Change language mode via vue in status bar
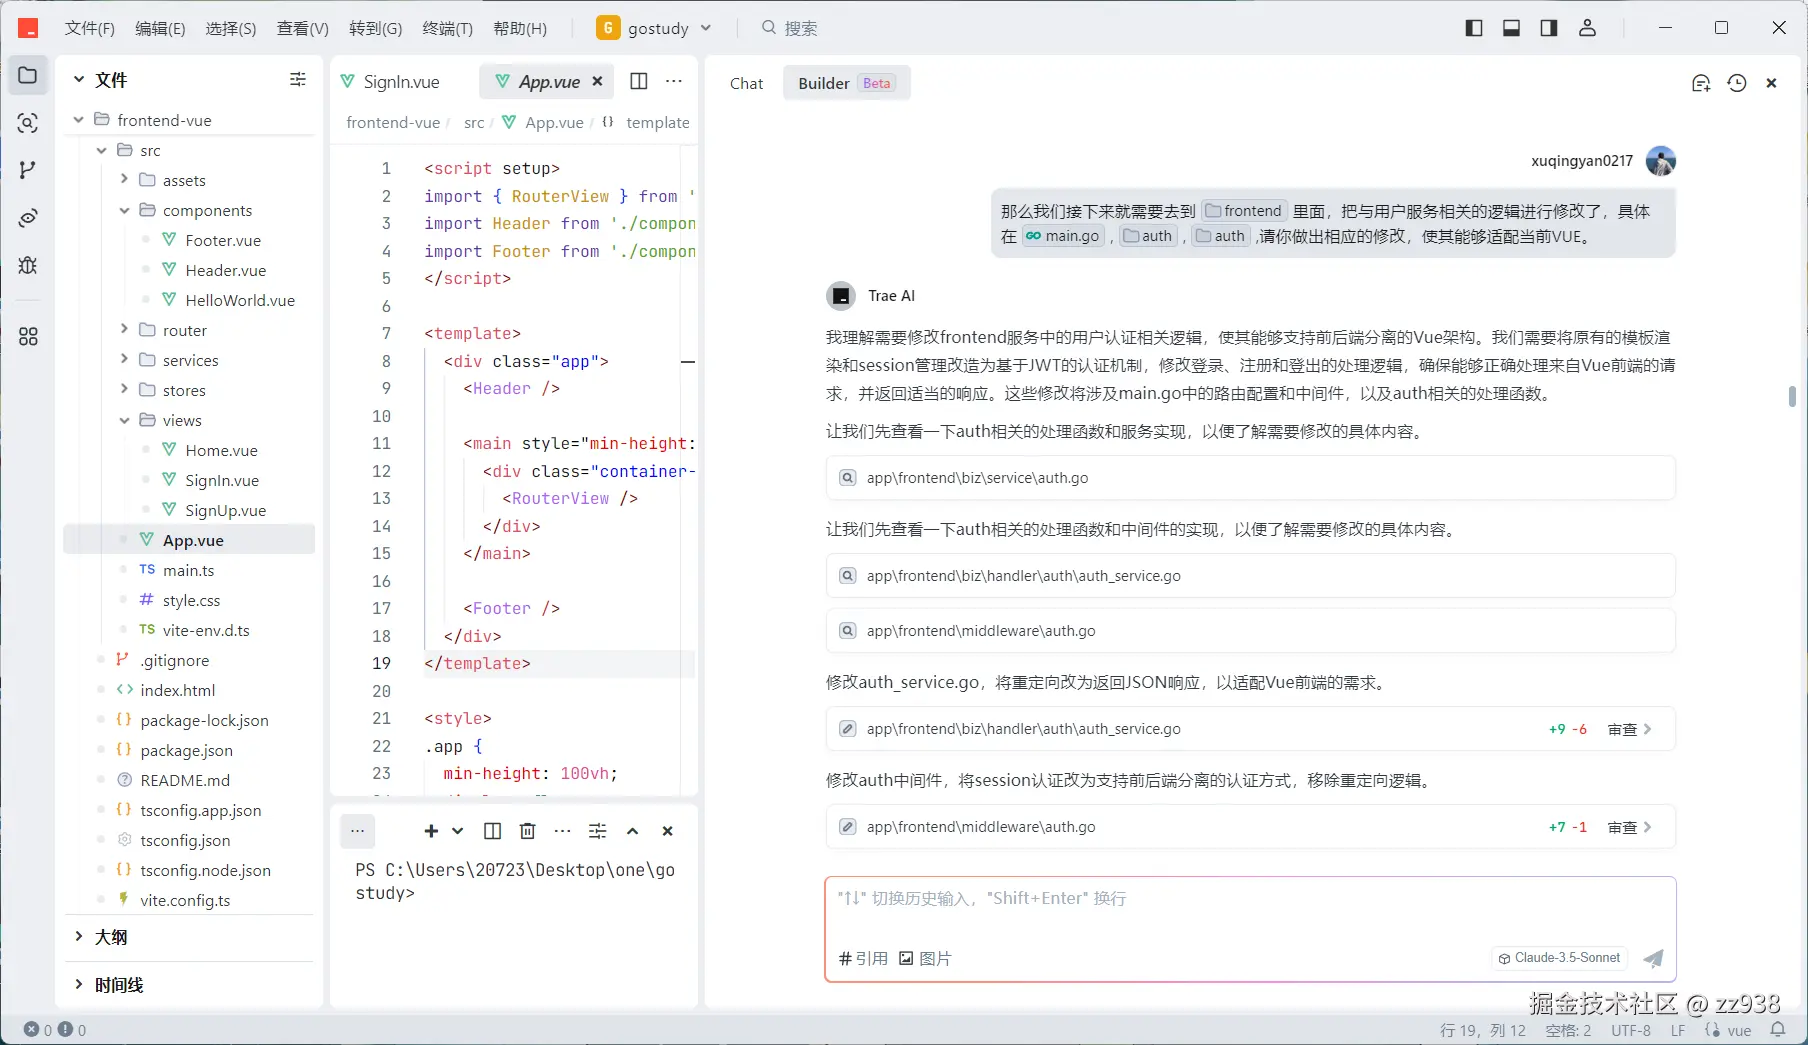 coord(1739,1030)
